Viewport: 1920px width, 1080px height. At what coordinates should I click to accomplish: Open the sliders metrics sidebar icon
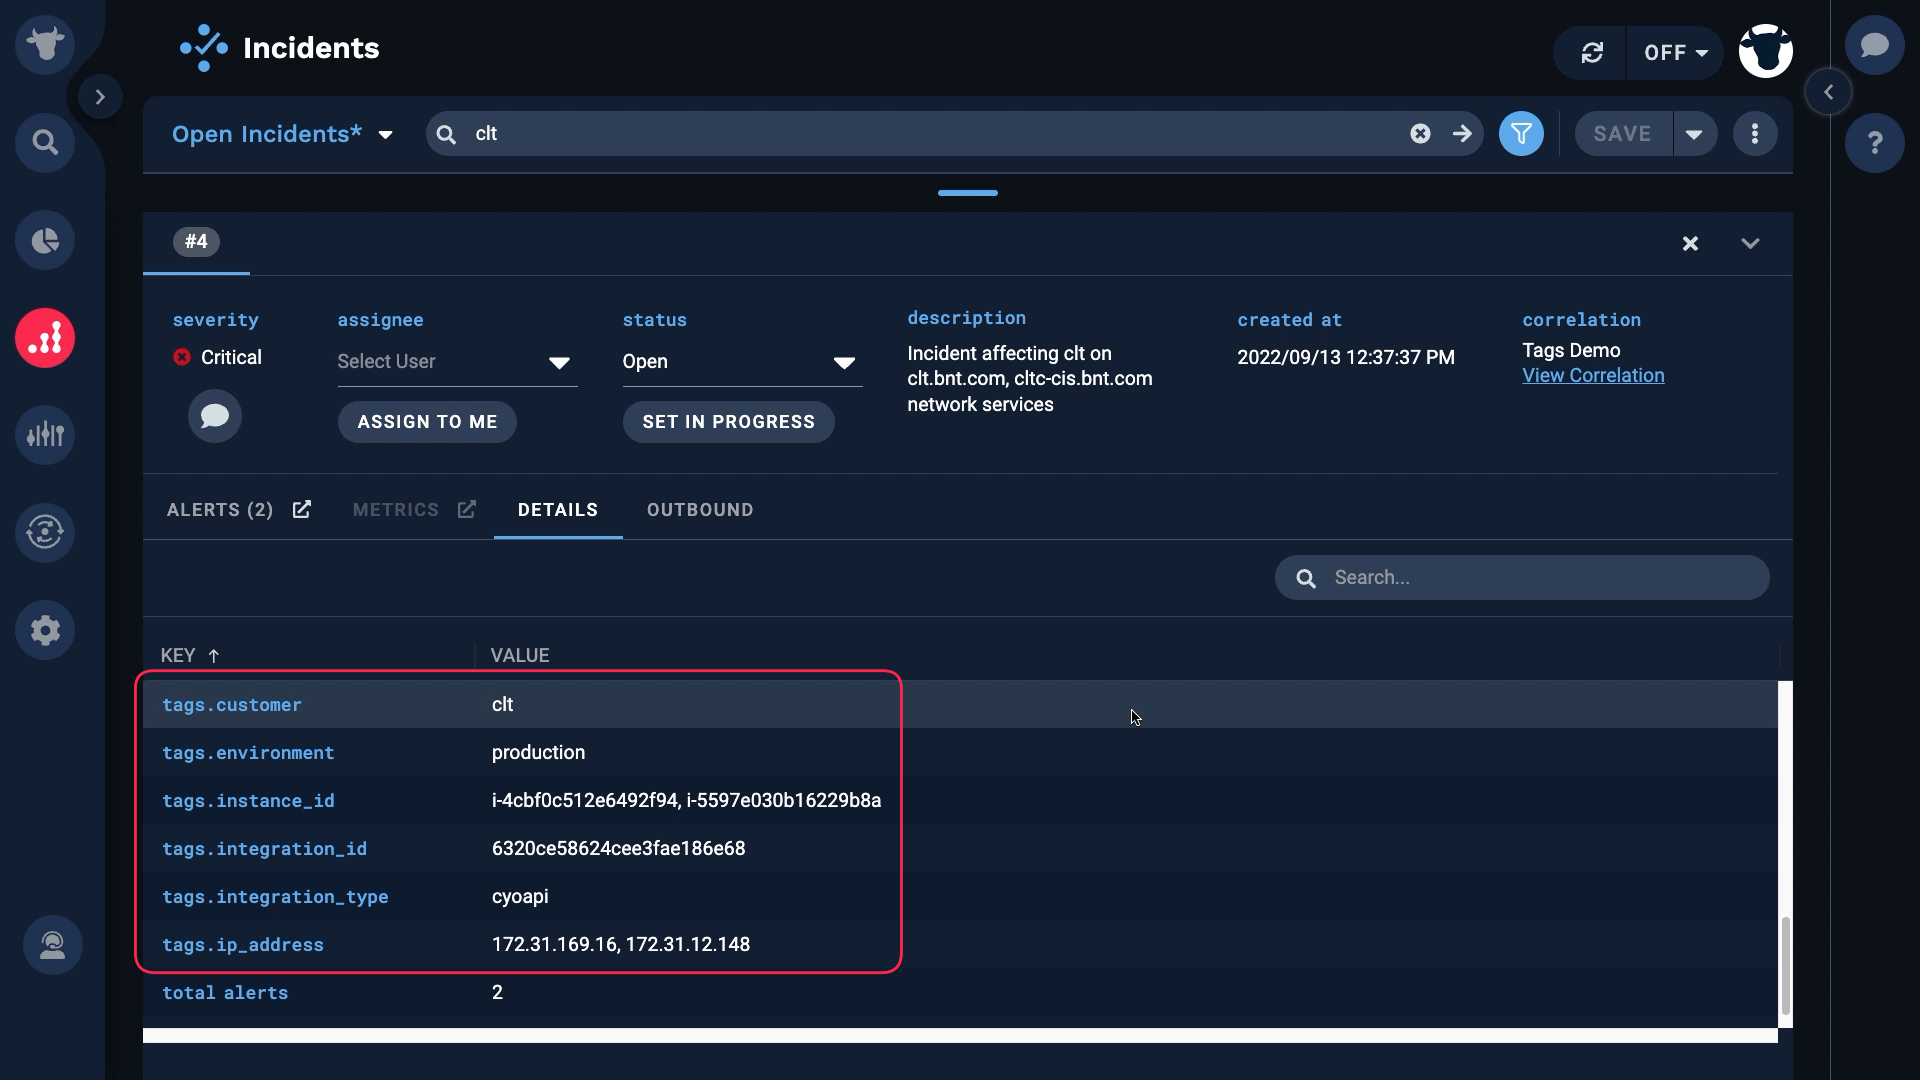point(45,435)
